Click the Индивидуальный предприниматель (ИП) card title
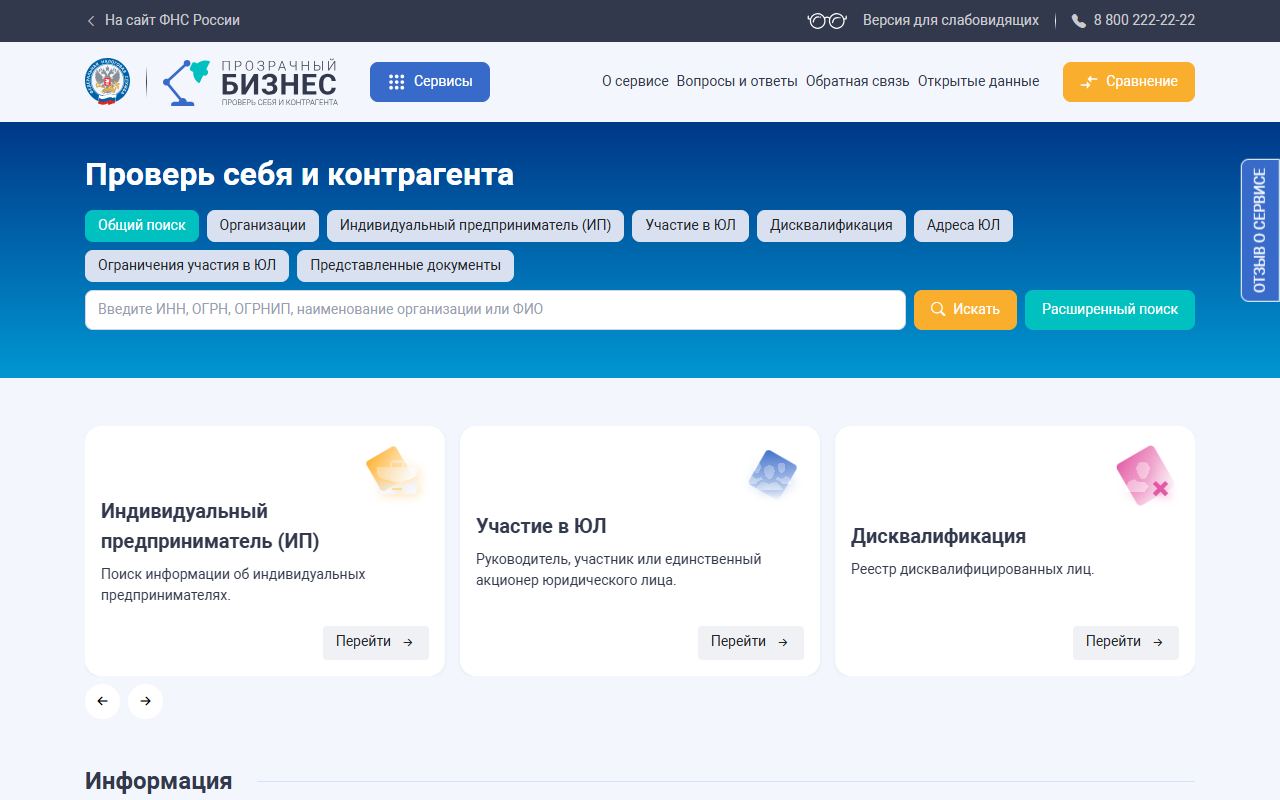The width and height of the screenshot is (1280, 800). tap(210, 527)
